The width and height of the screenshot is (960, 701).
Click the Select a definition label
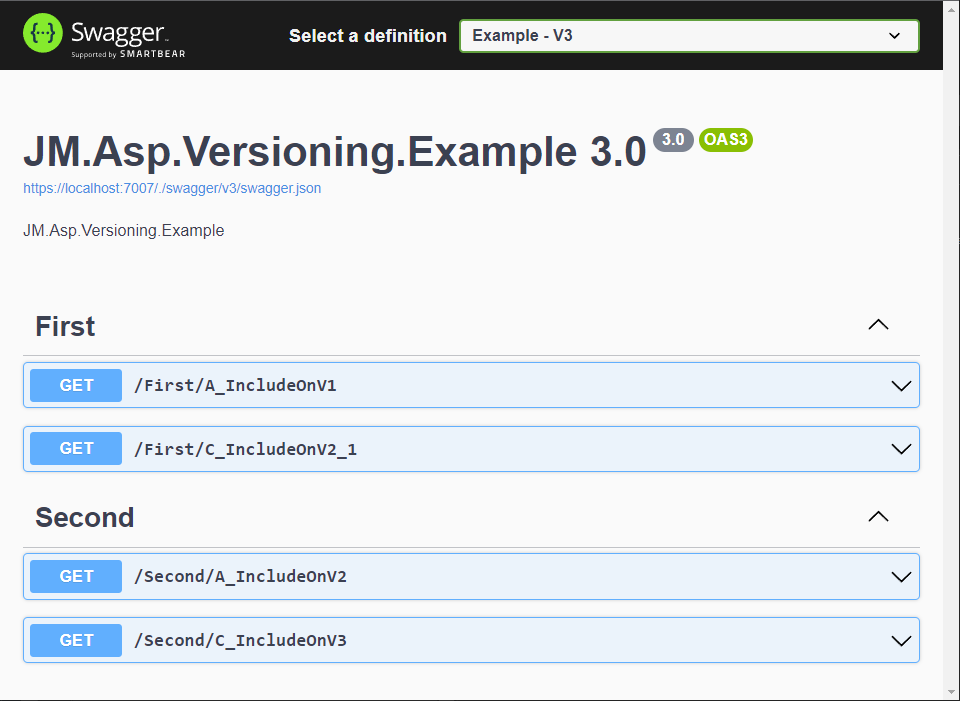pos(367,36)
